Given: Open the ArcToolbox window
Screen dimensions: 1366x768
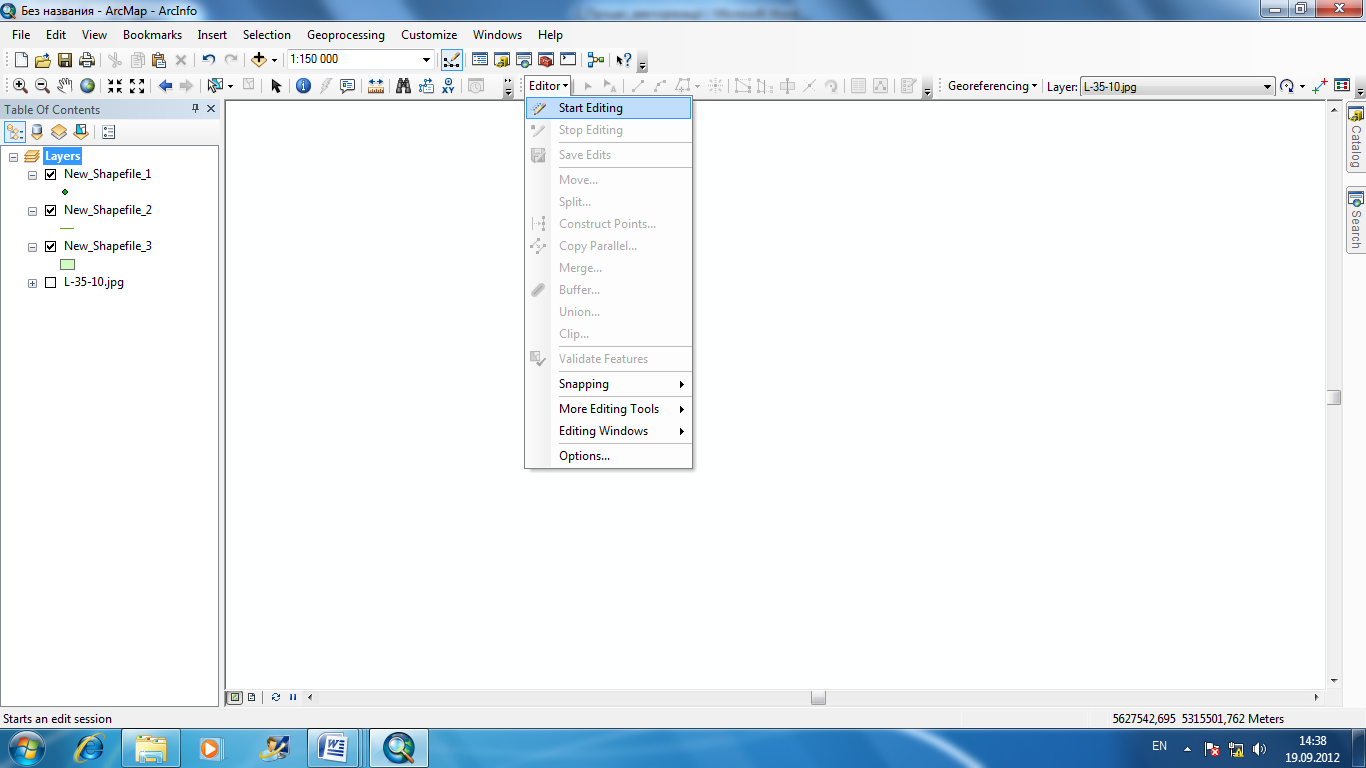Looking at the screenshot, I should pos(546,60).
